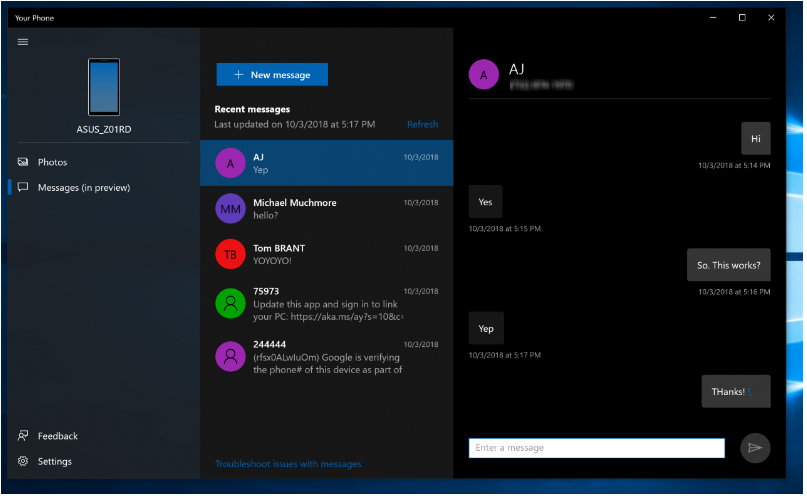Close the Your Phone window
Screen dimensions: 807x496
pos(771,17)
